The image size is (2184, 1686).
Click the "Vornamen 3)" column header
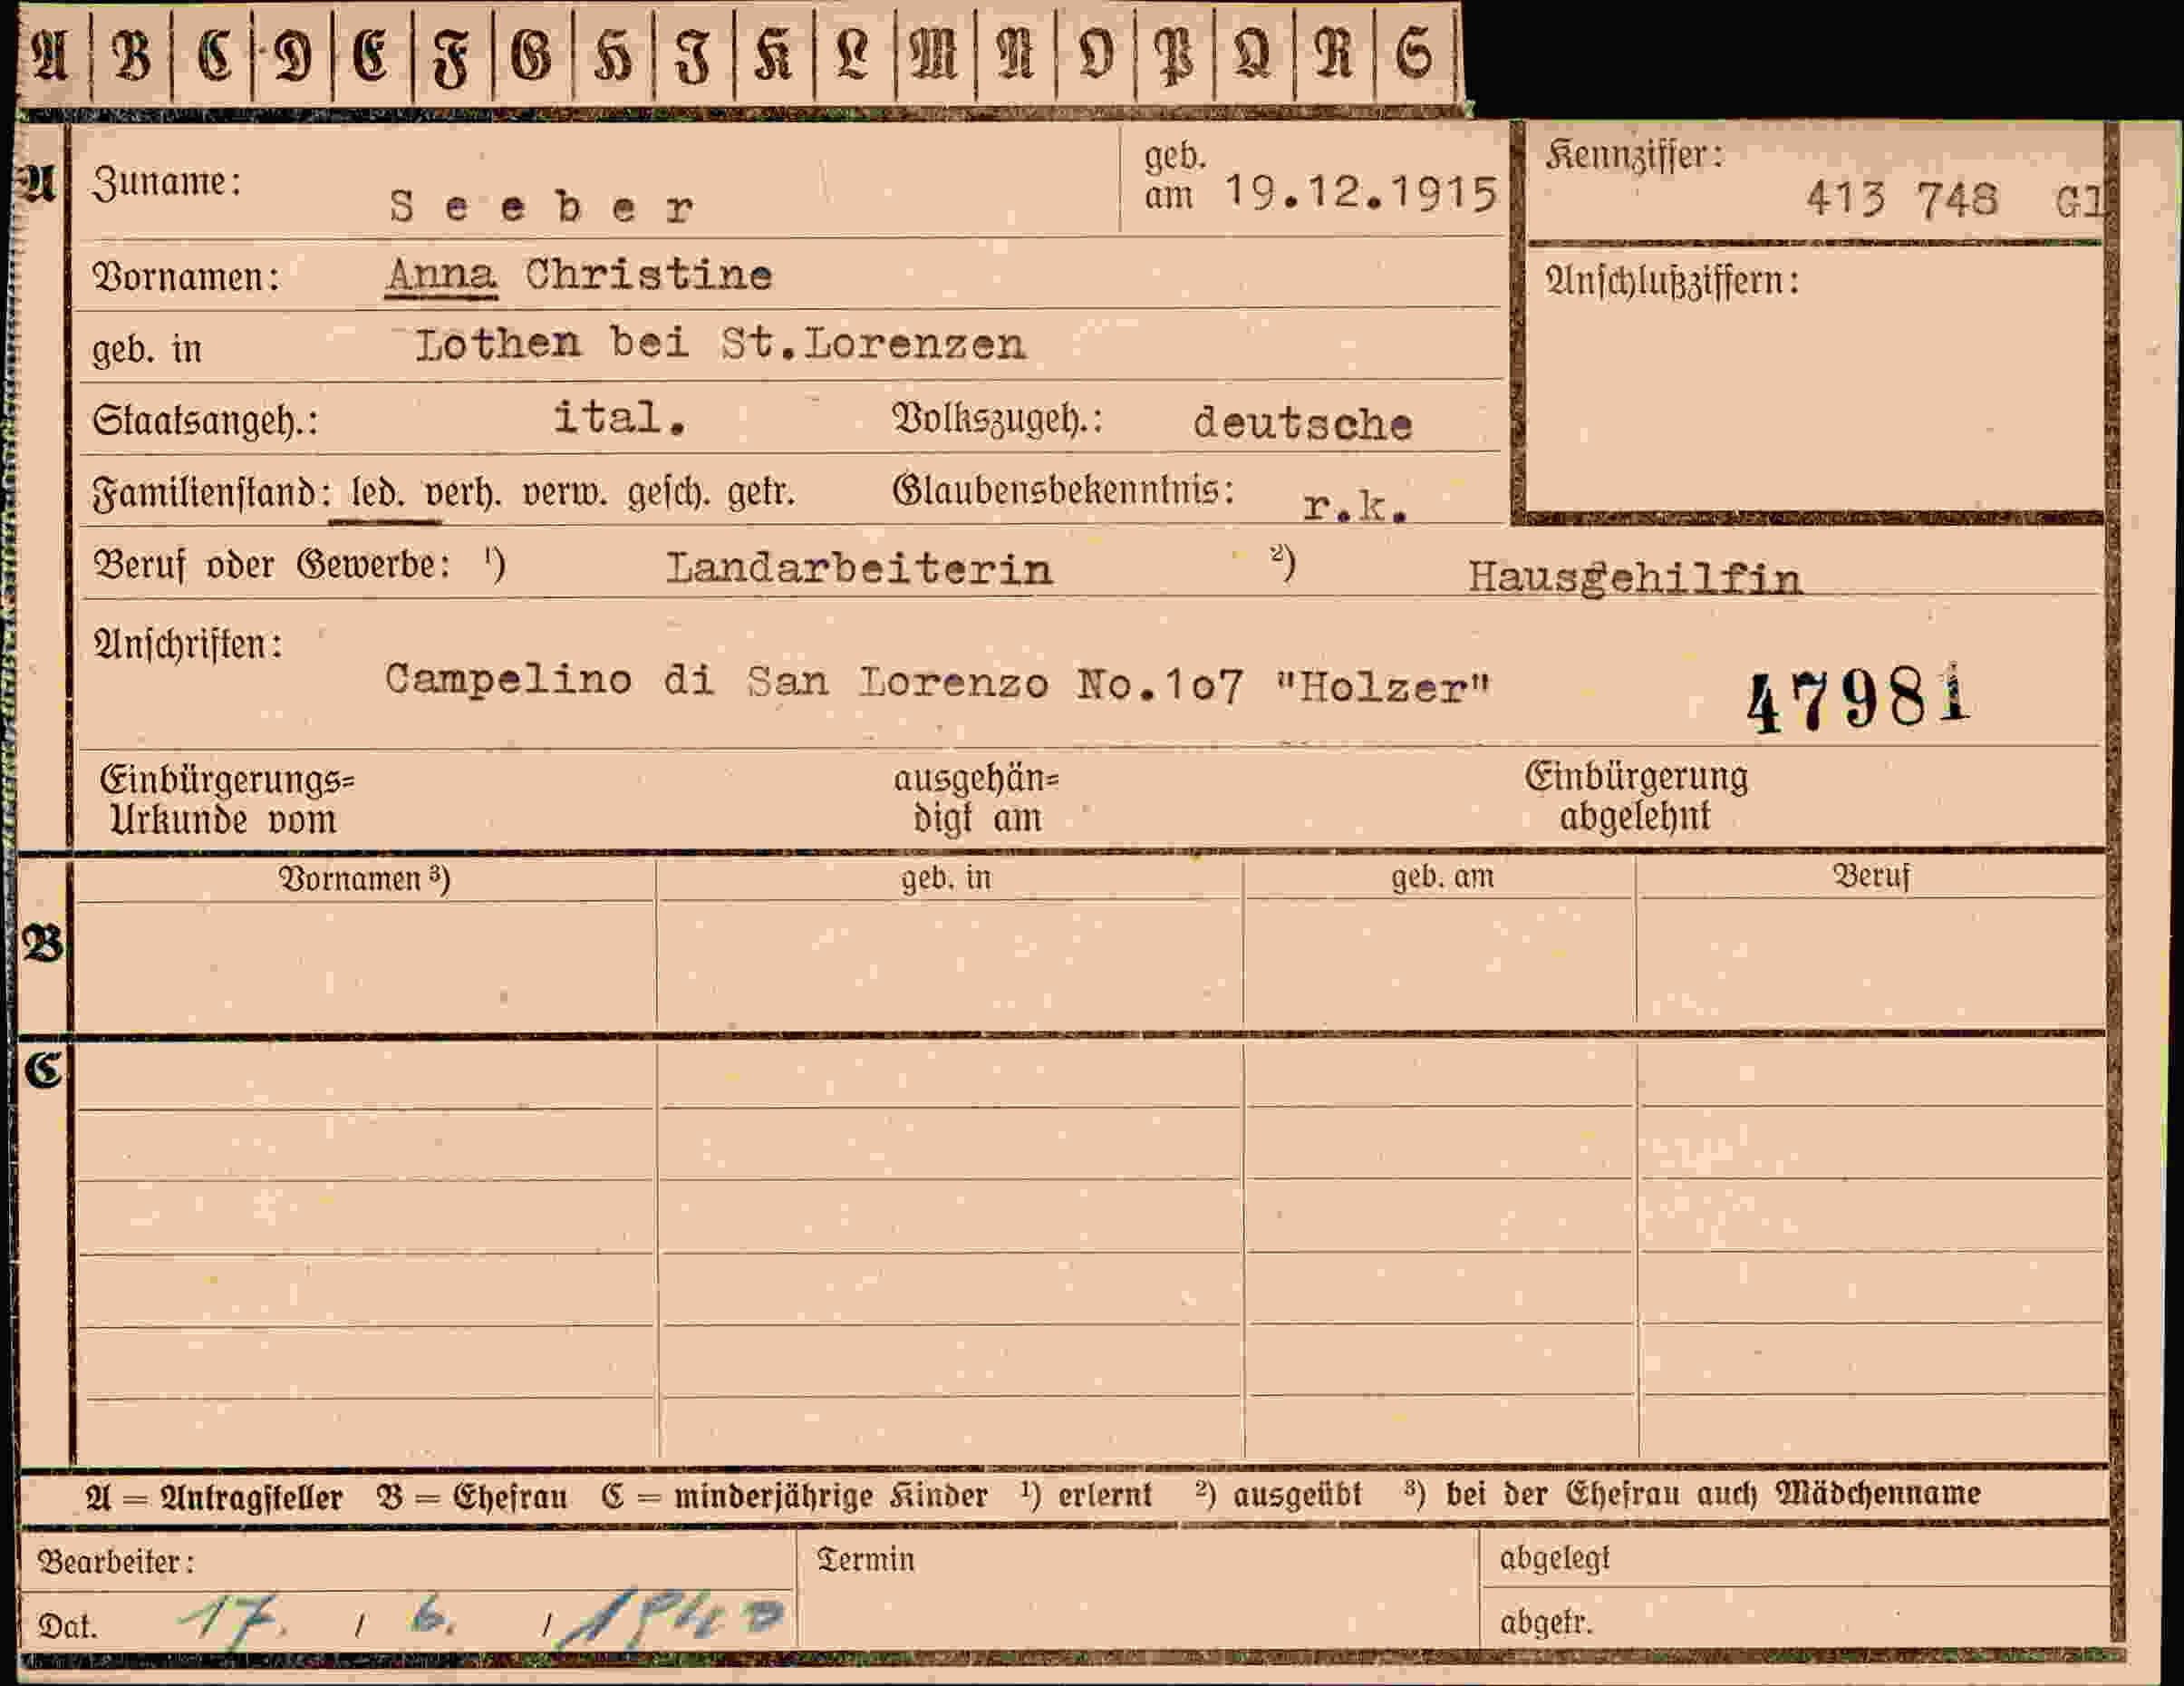point(365,879)
